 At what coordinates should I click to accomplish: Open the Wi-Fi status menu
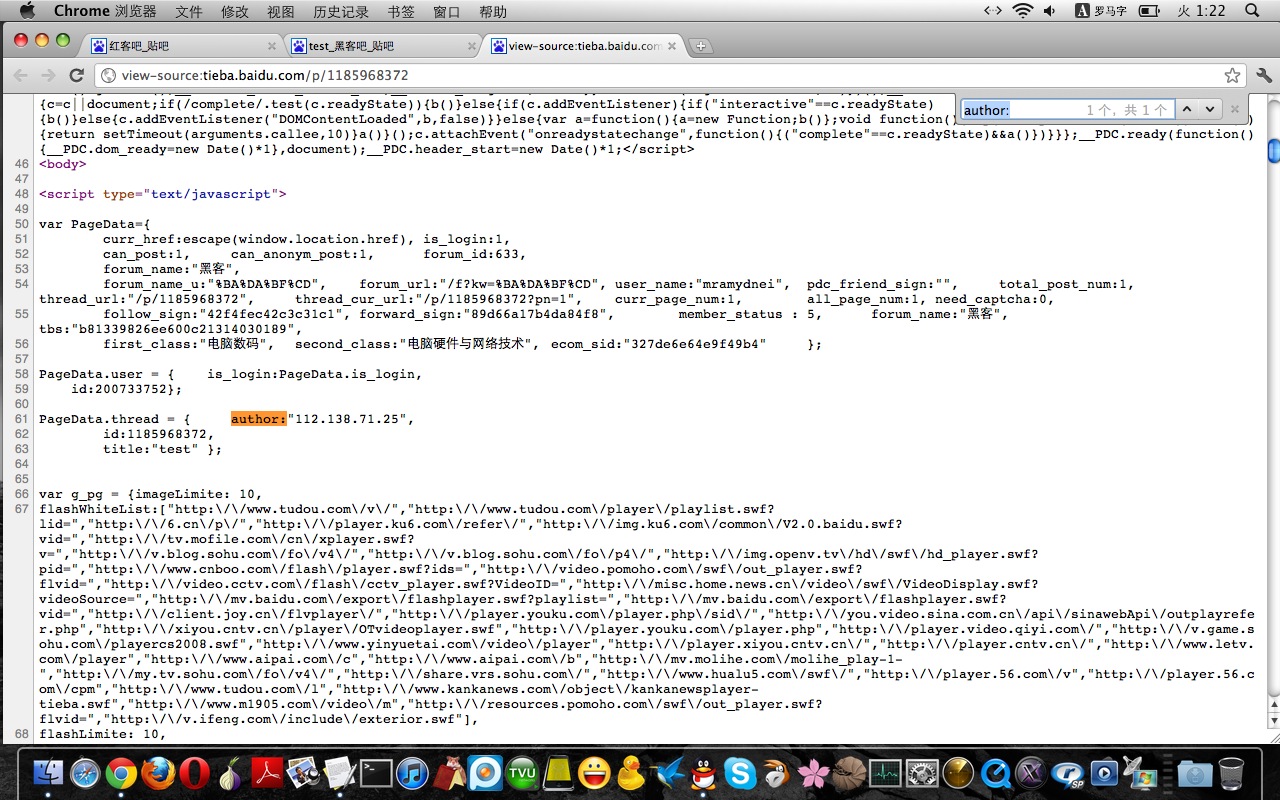point(1022,11)
